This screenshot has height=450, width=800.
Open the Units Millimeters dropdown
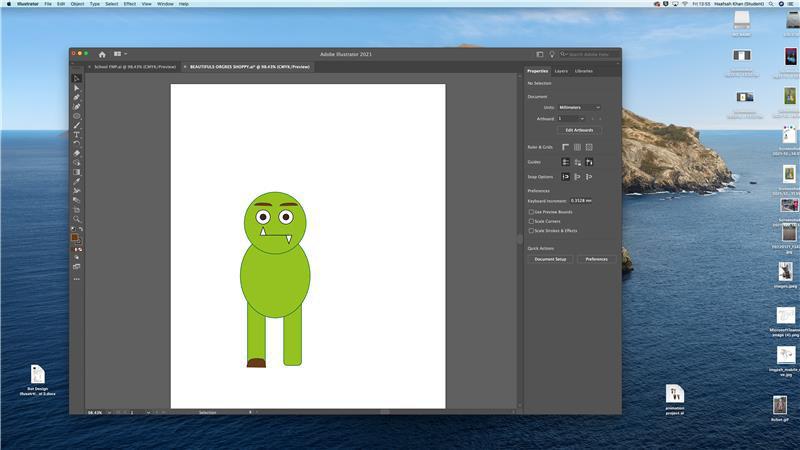pyautogui.click(x=579, y=107)
